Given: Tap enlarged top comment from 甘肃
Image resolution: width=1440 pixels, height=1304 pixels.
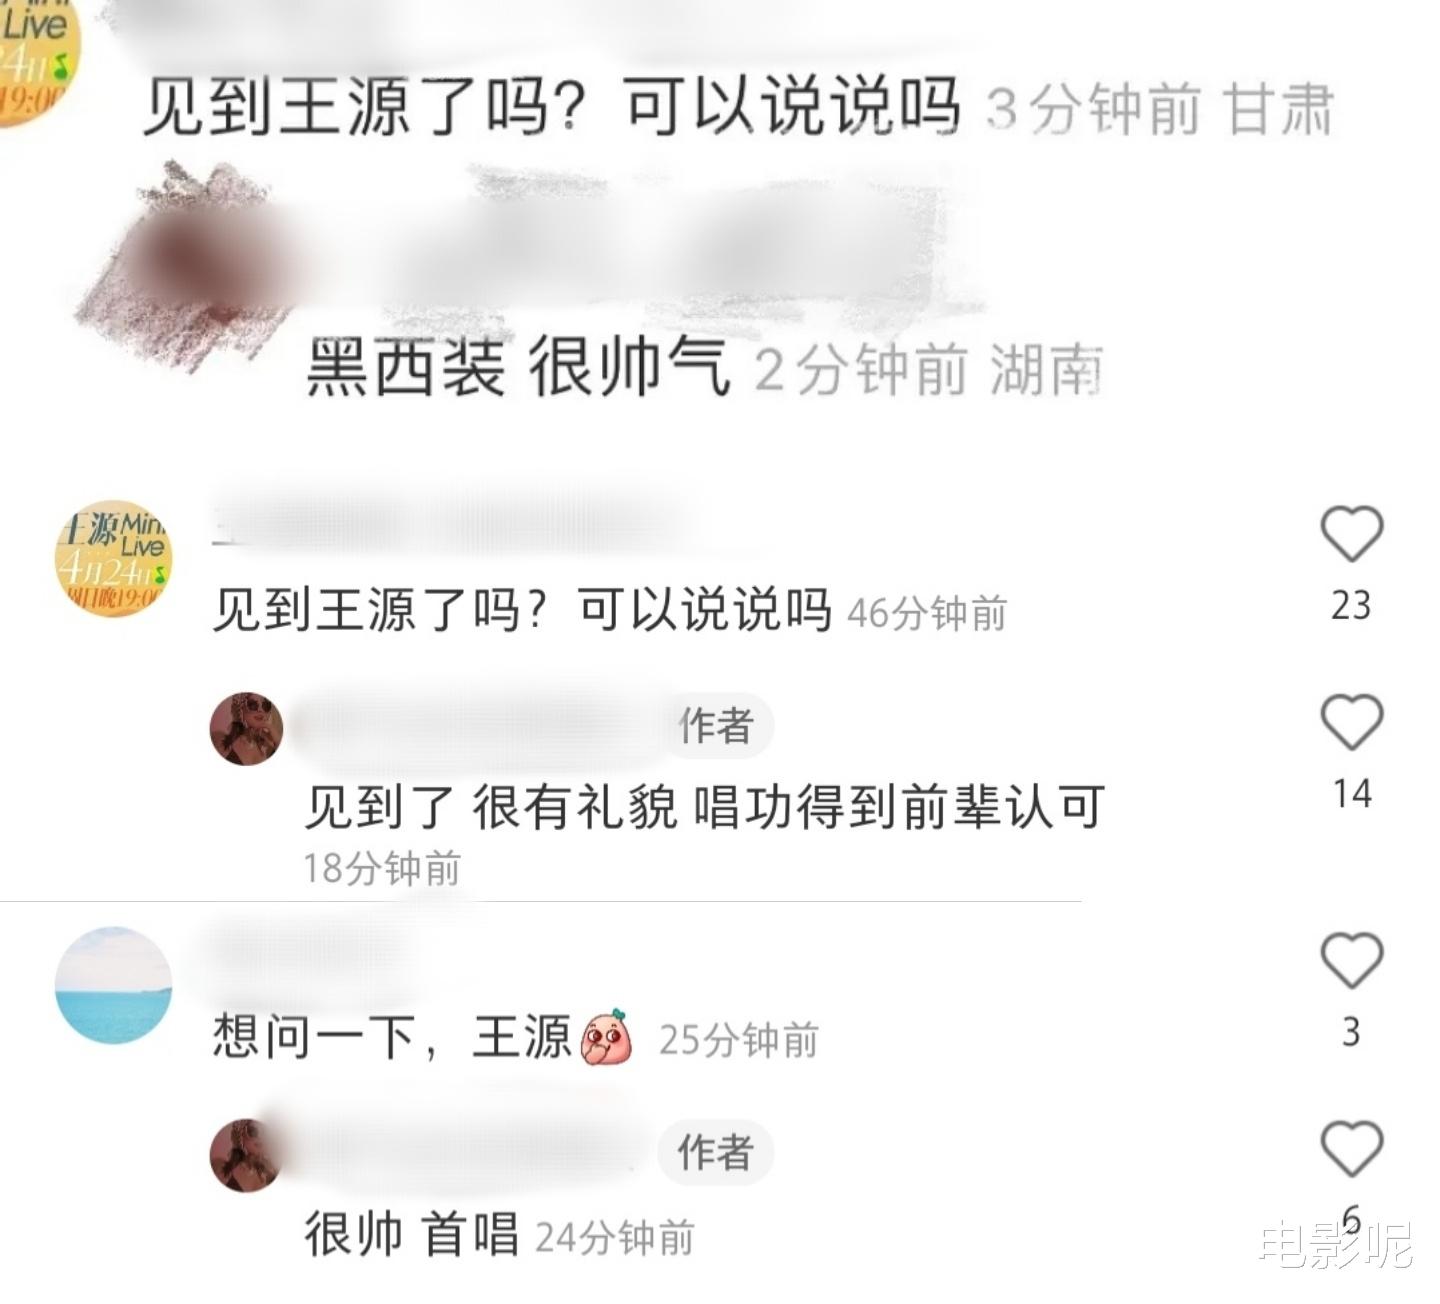Looking at the screenshot, I should tap(551, 106).
